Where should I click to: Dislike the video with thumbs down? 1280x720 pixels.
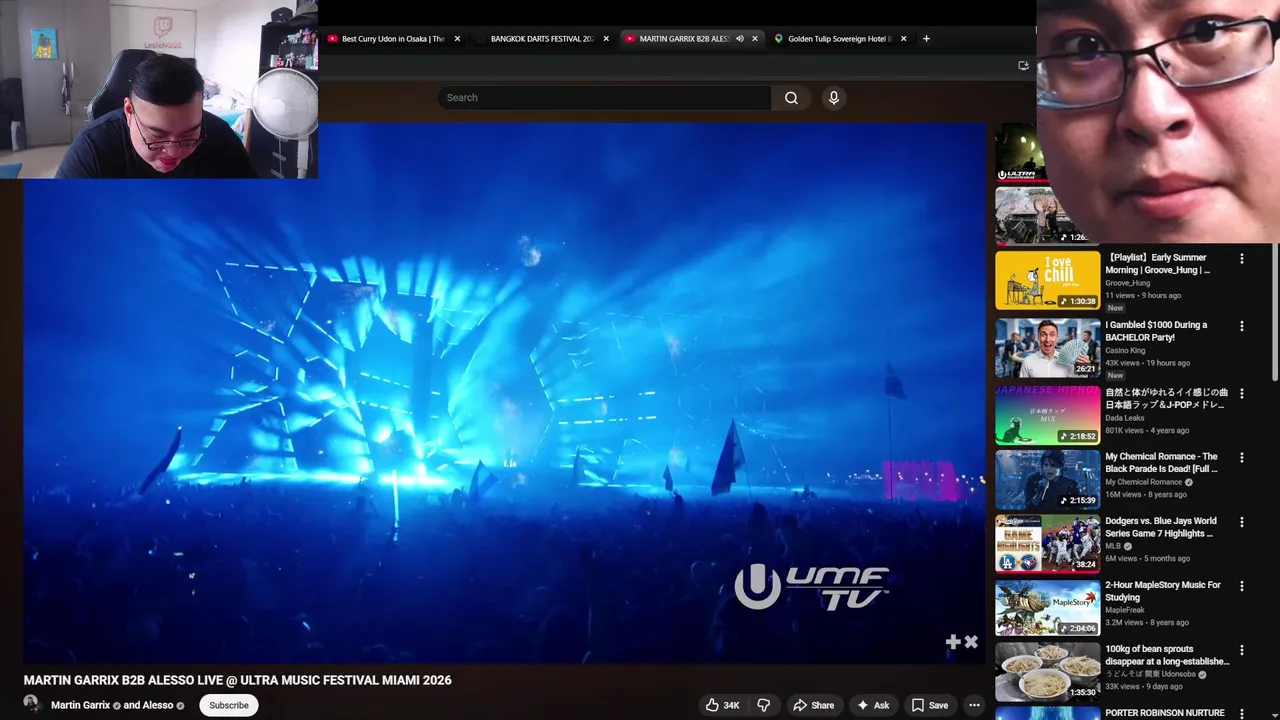[764, 705]
